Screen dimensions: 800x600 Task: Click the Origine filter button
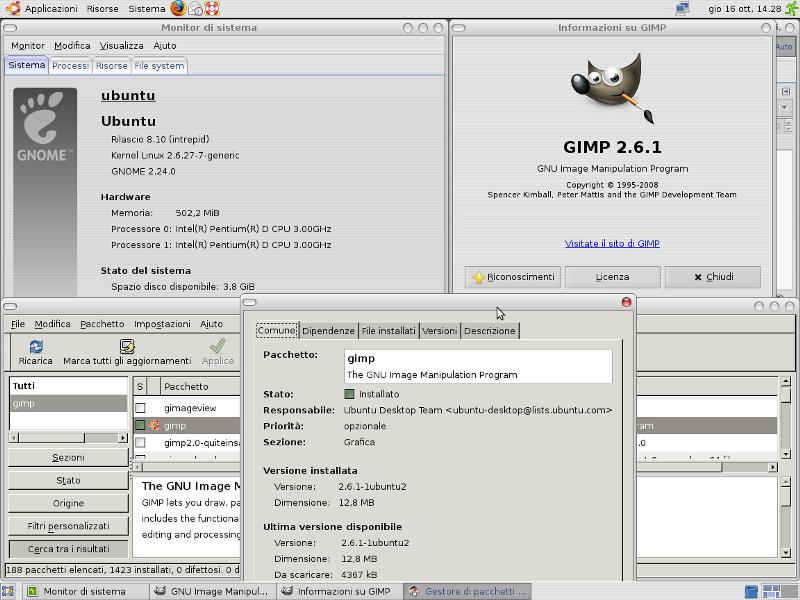(68, 504)
